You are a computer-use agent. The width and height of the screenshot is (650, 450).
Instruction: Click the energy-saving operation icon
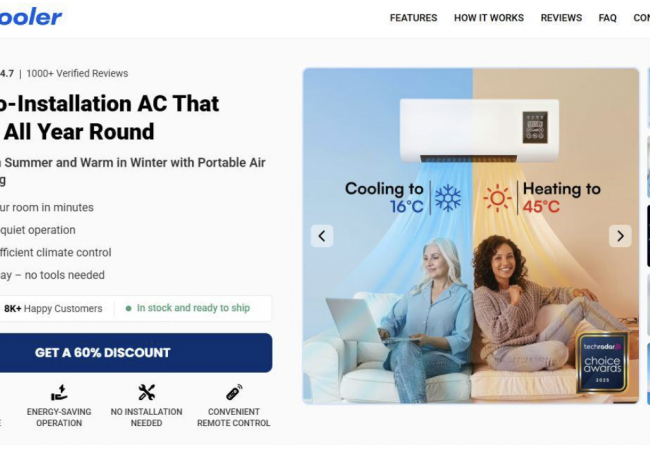(x=59, y=392)
